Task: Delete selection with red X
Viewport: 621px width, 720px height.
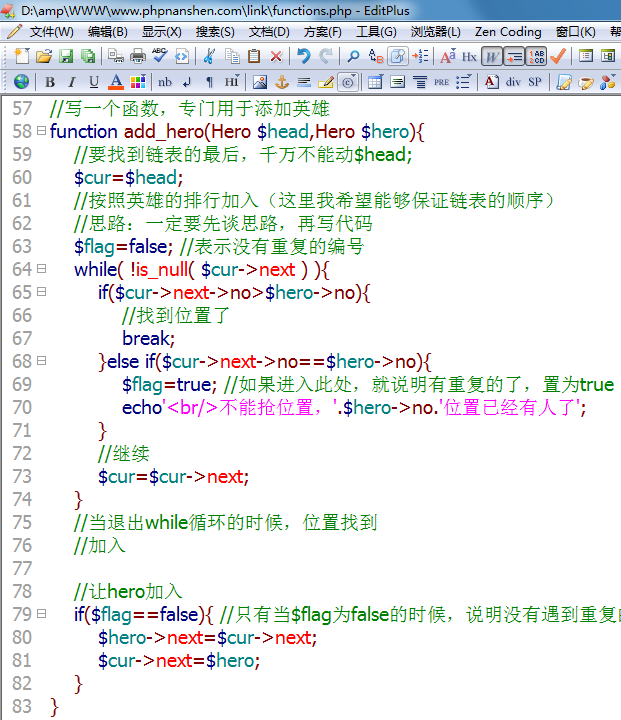Action: [276, 56]
